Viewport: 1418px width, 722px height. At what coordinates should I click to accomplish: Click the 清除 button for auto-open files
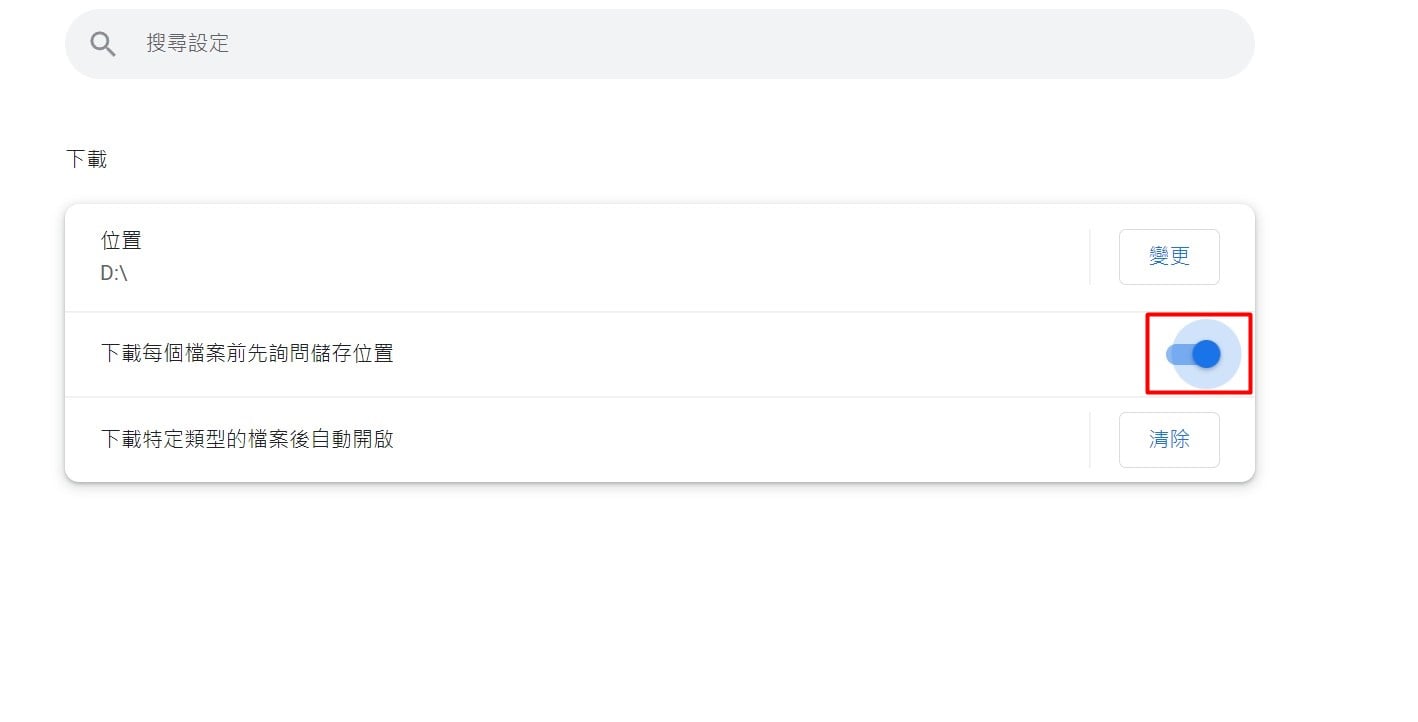1169,440
